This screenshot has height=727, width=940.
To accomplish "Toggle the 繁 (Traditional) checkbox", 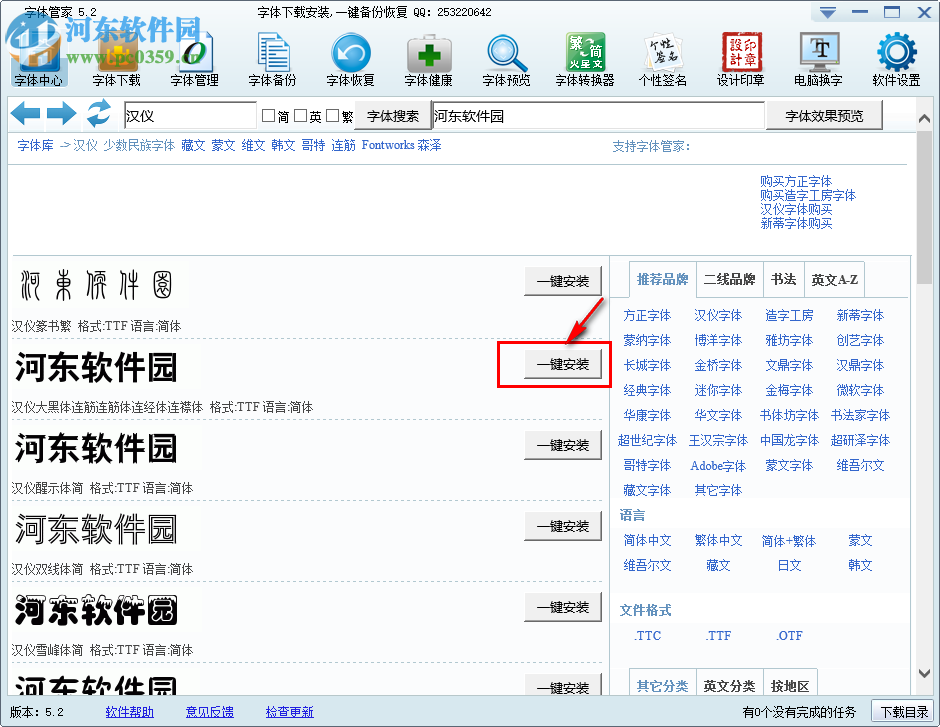I will point(333,115).
